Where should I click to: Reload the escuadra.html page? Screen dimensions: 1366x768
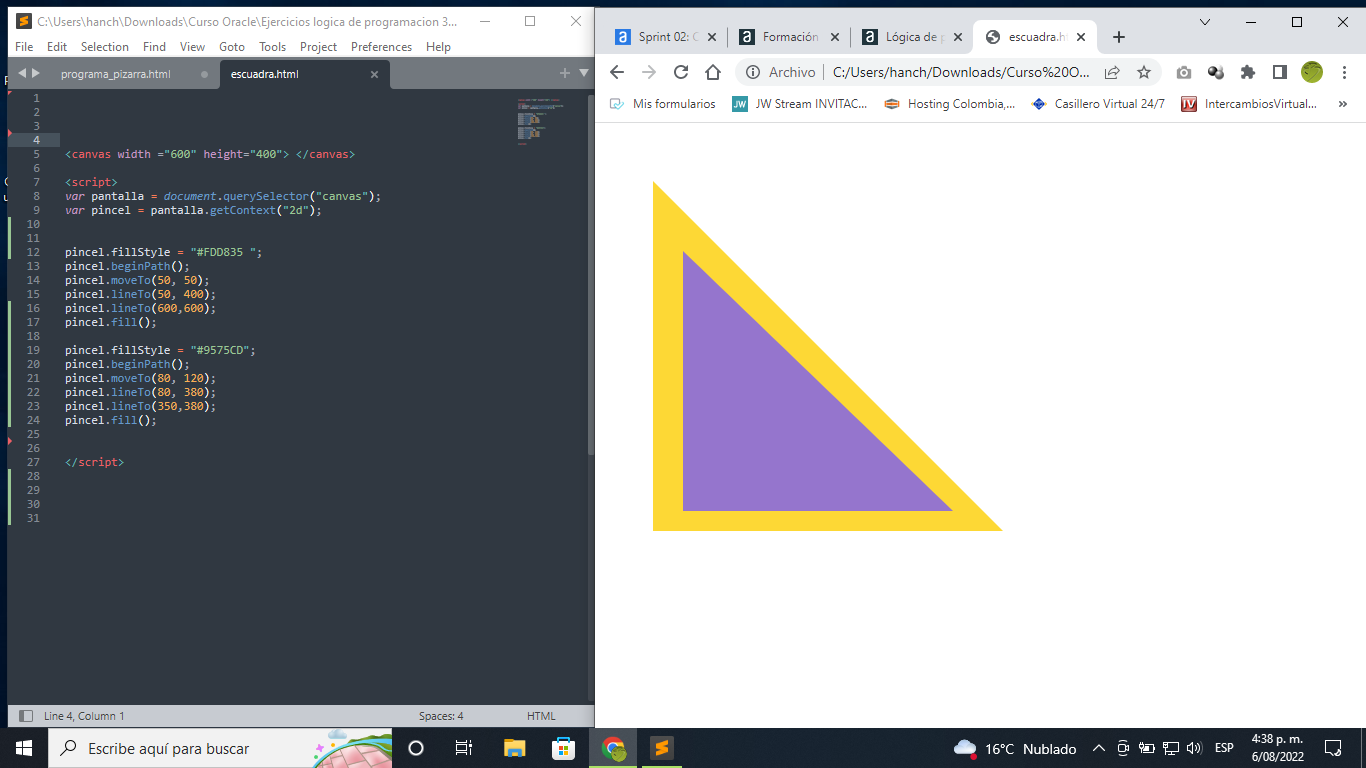(x=681, y=72)
